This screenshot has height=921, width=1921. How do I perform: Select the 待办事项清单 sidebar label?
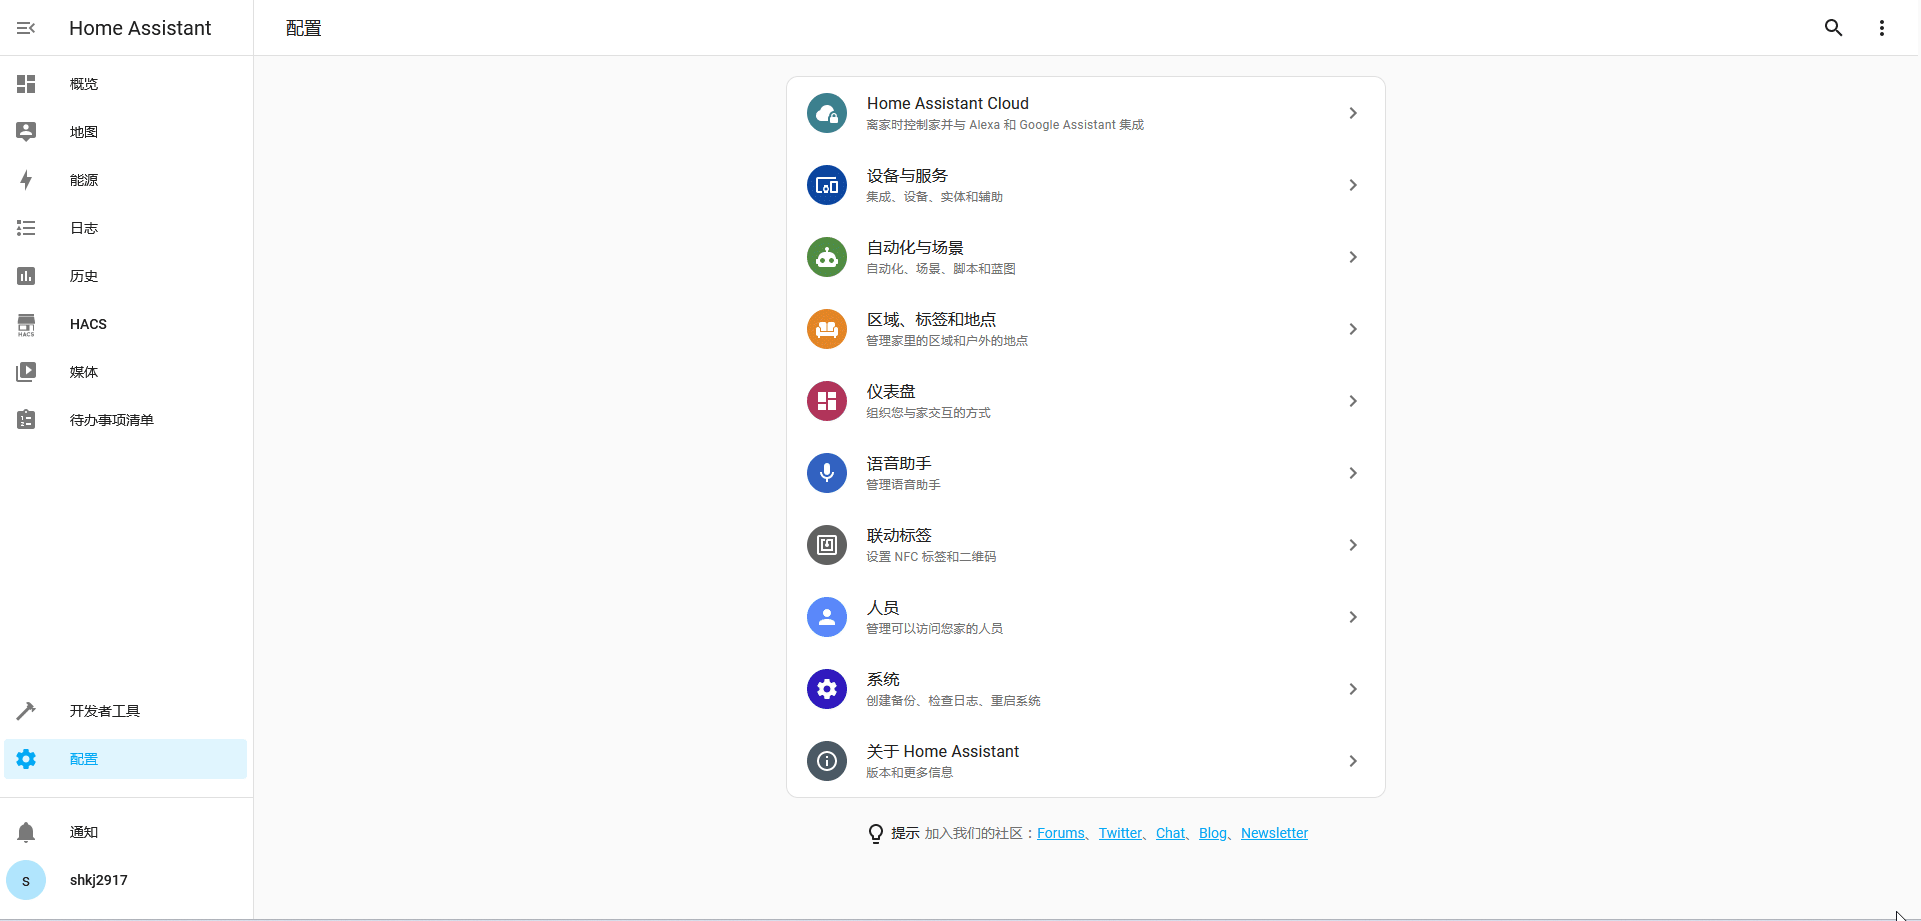(x=112, y=420)
